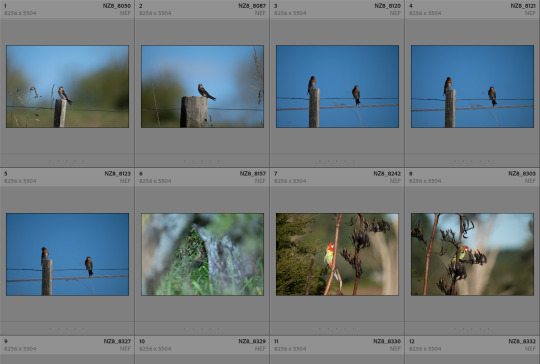Click the file name NZ8_8330

pos(387,341)
